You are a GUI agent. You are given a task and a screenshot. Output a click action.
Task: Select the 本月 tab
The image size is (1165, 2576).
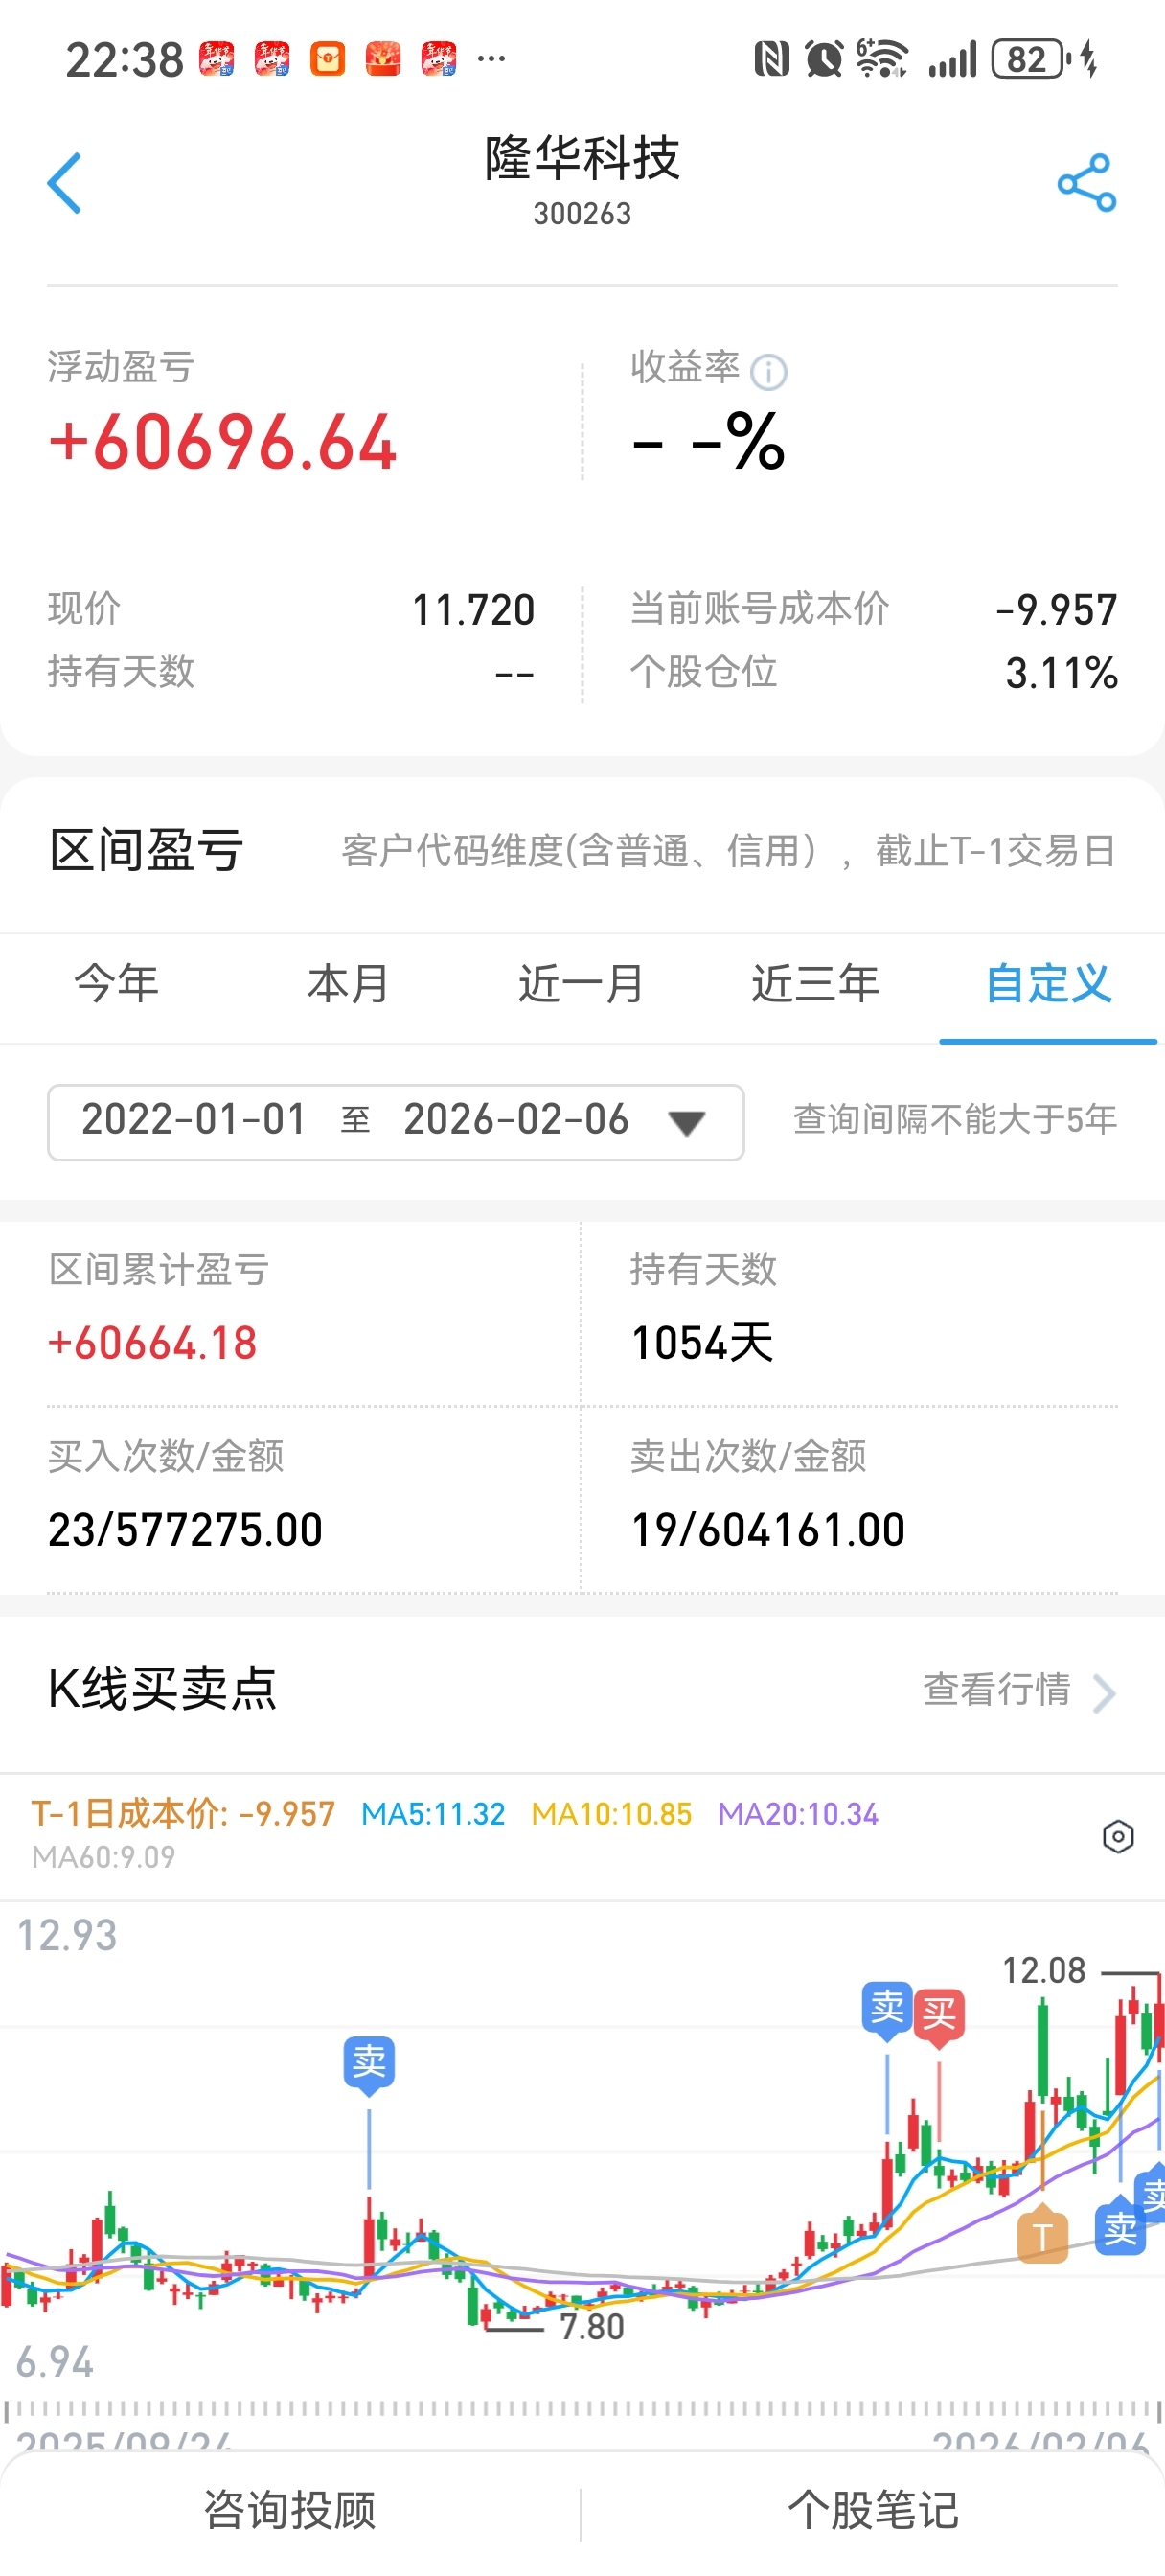point(348,984)
